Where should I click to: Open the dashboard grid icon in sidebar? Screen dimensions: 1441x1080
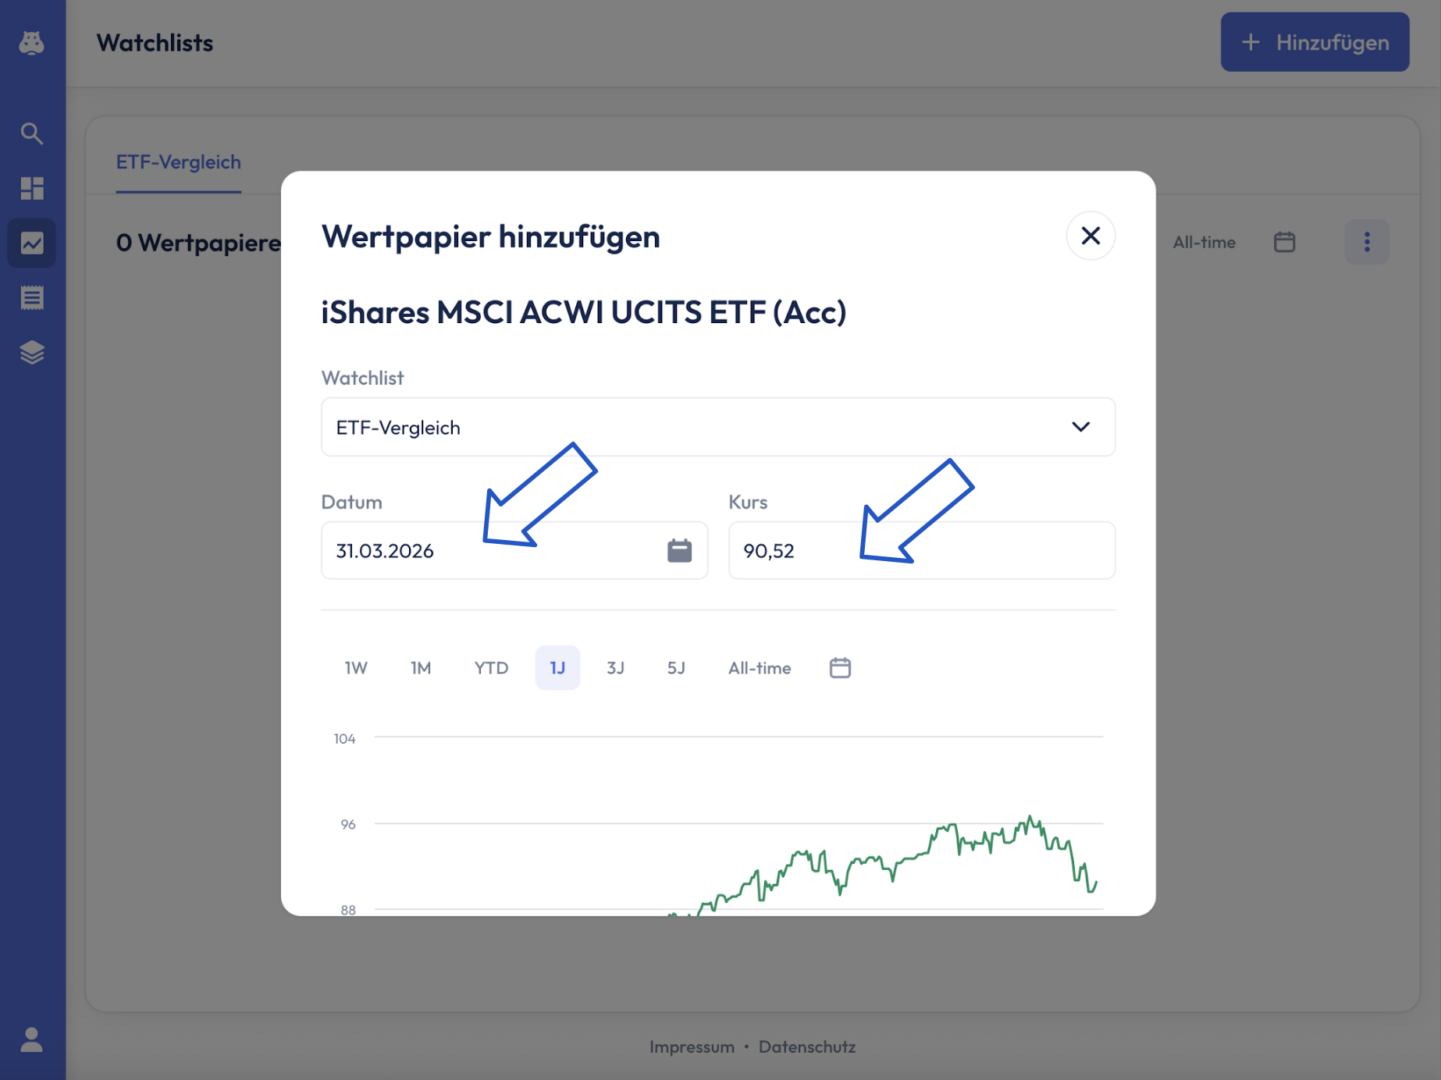pos(32,188)
